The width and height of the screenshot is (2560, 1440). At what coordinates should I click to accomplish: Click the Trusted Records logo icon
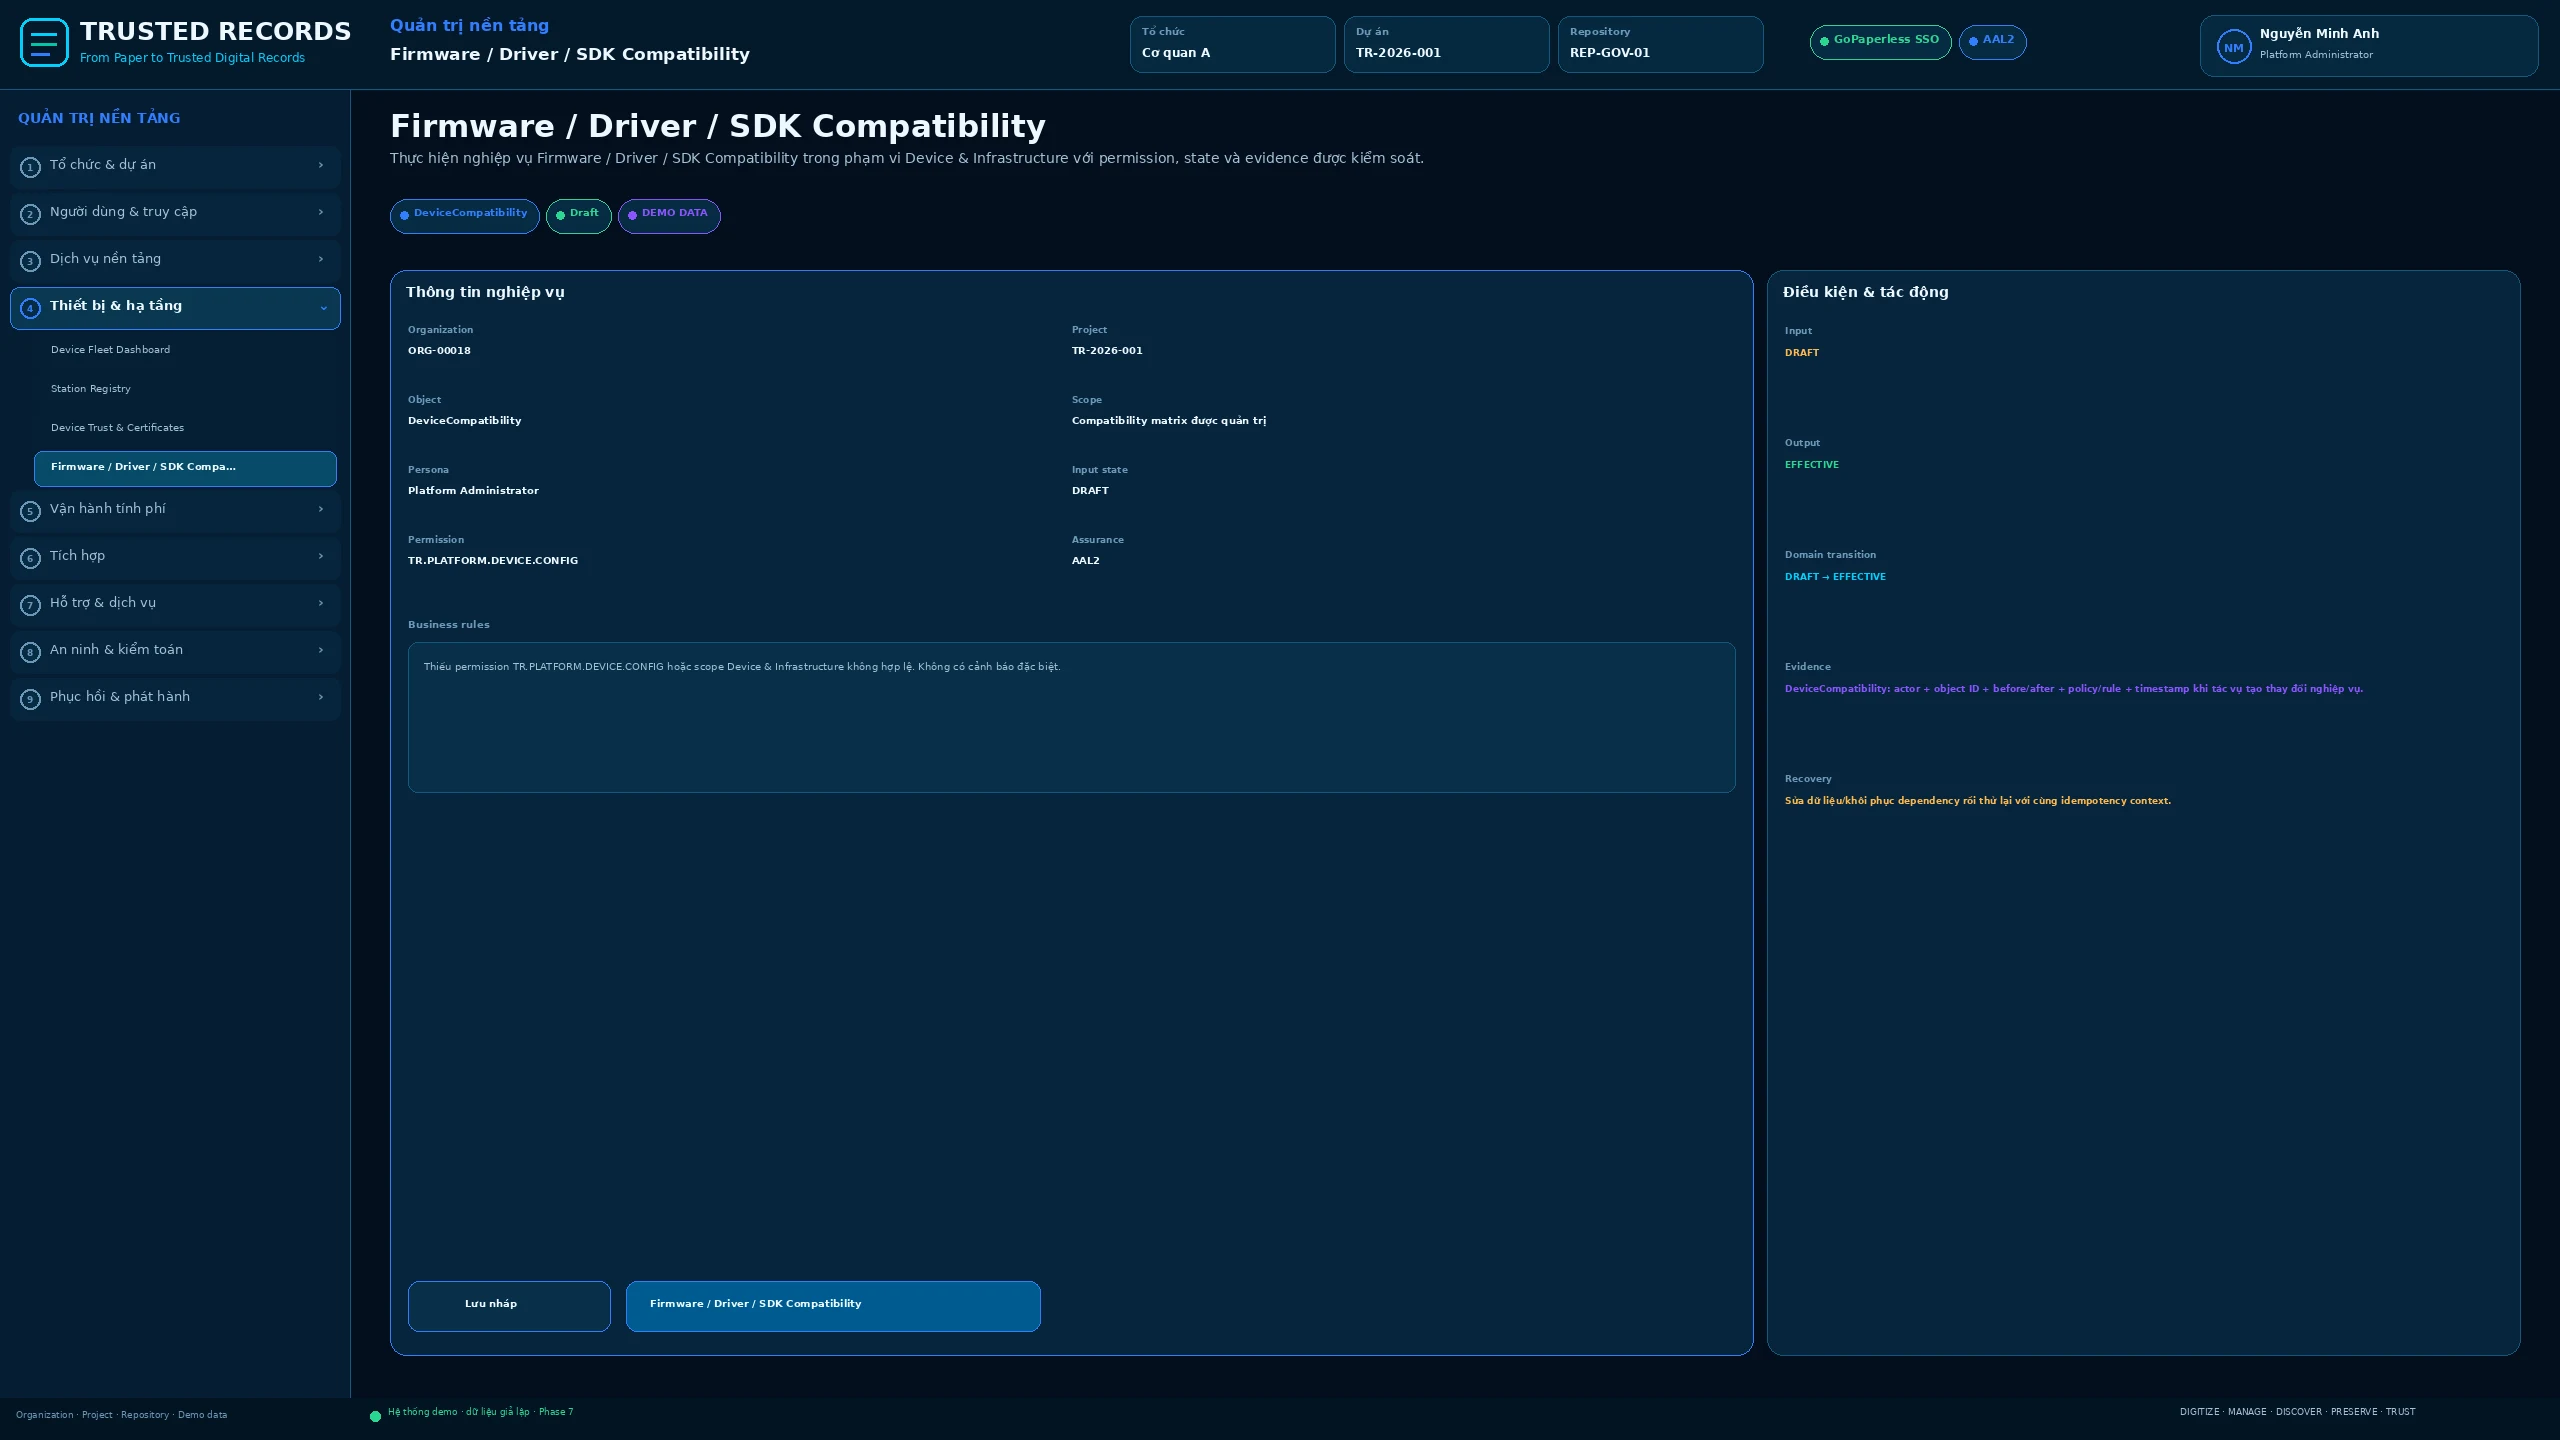pos(44,43)
